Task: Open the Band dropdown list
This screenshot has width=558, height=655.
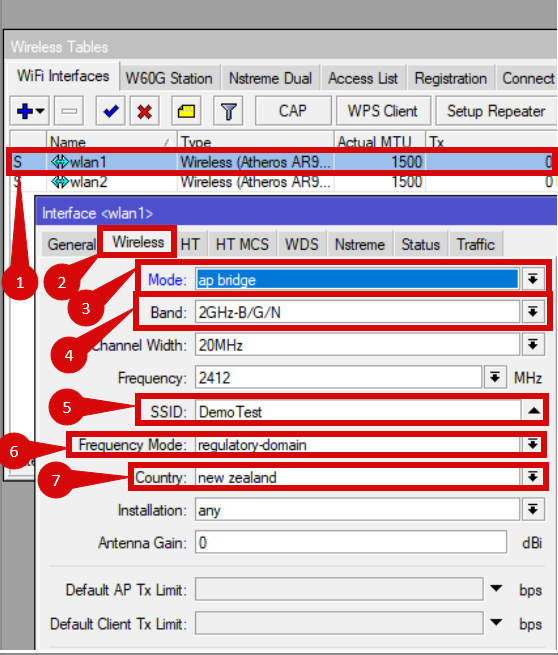Action: (x=533, y=312)
